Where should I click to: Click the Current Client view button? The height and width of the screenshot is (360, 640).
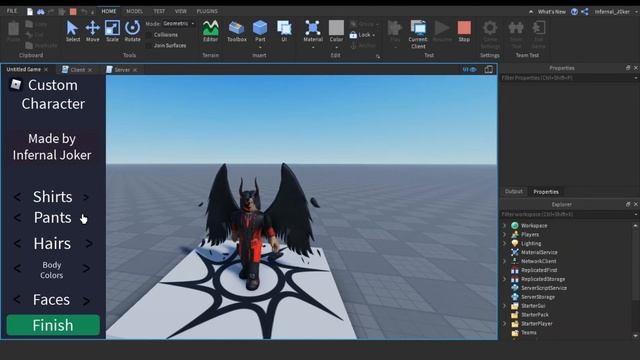click(x=418, y=34)
